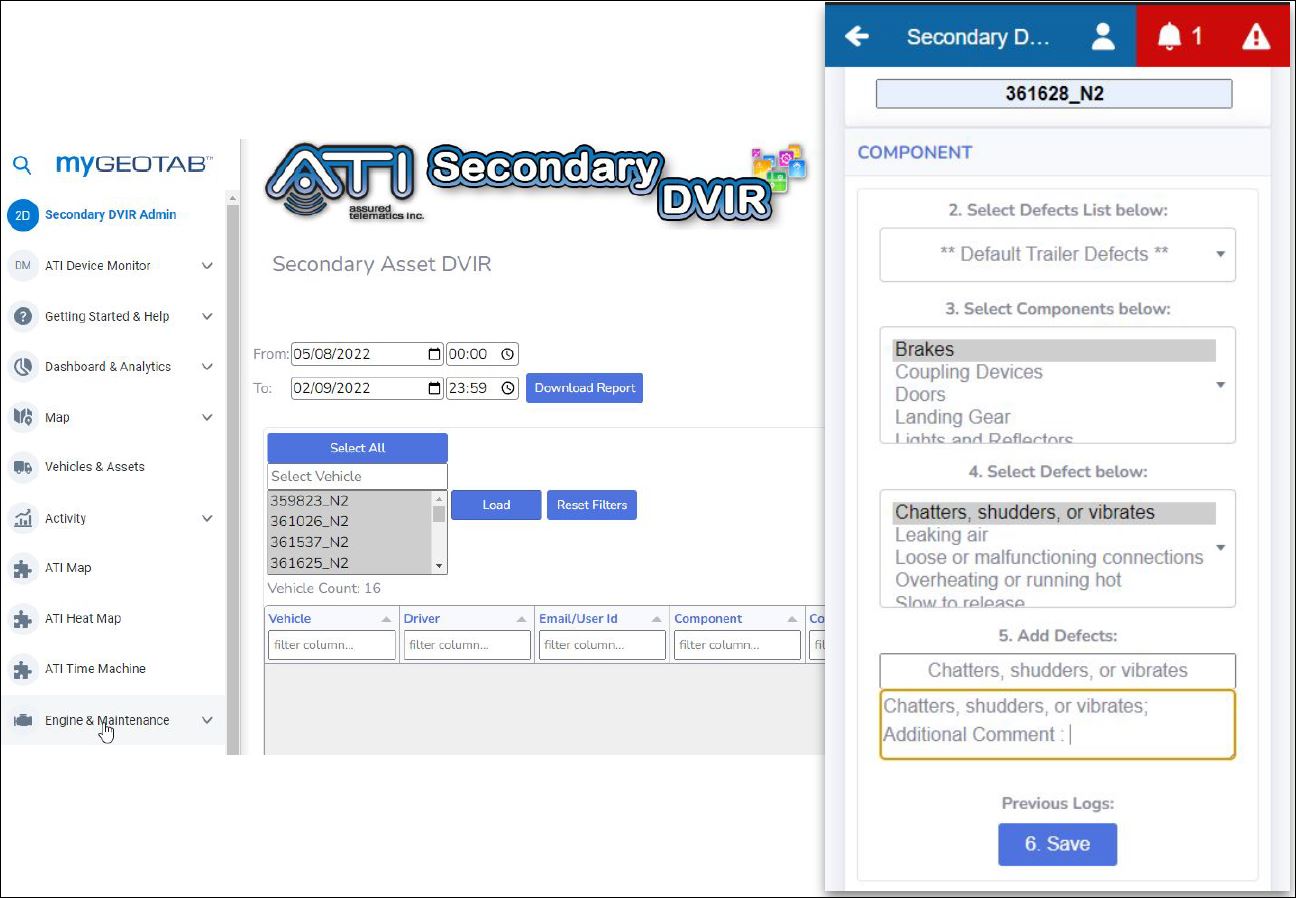Screen dimensions: 1296x898
Task: Open ATI Time Machine menu item
Action: pos(95,669)
